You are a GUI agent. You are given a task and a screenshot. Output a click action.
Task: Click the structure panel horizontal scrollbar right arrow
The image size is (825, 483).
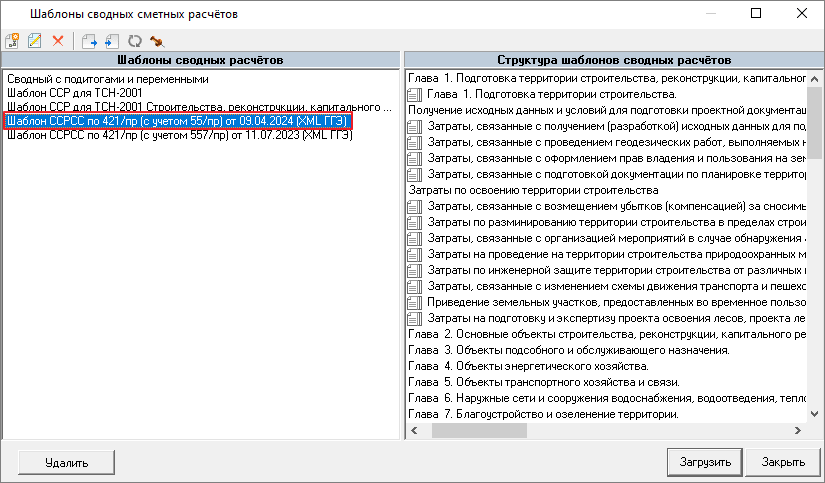[798, 430]
